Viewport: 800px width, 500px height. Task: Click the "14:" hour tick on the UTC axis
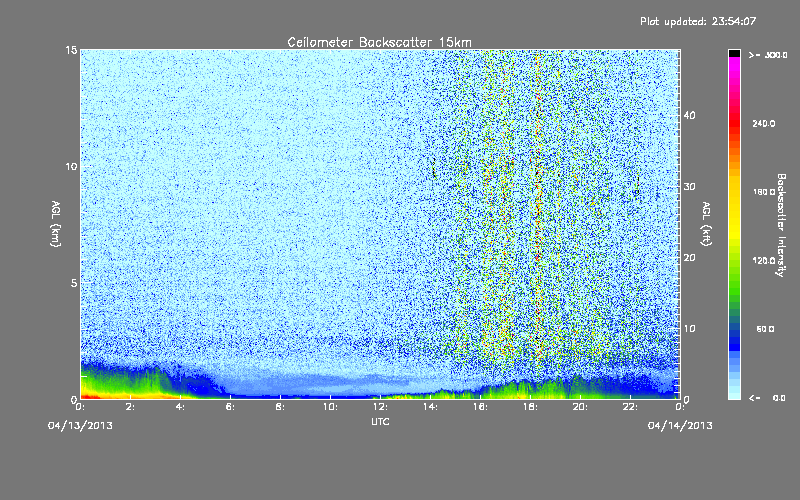pyautogui.click(x=430, y=407)
